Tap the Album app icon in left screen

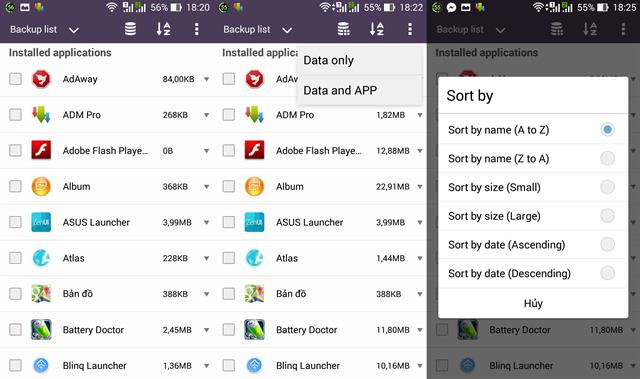tap(41, 186)
